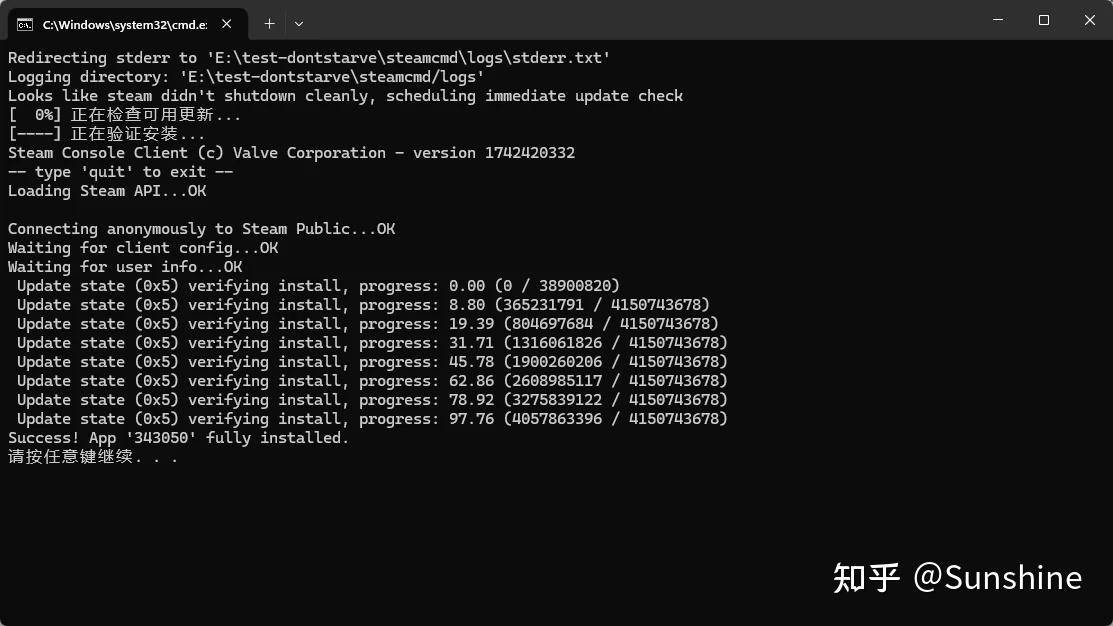Close the terminal window
Screen dimensions: 1113x626
click(1090, 20)
